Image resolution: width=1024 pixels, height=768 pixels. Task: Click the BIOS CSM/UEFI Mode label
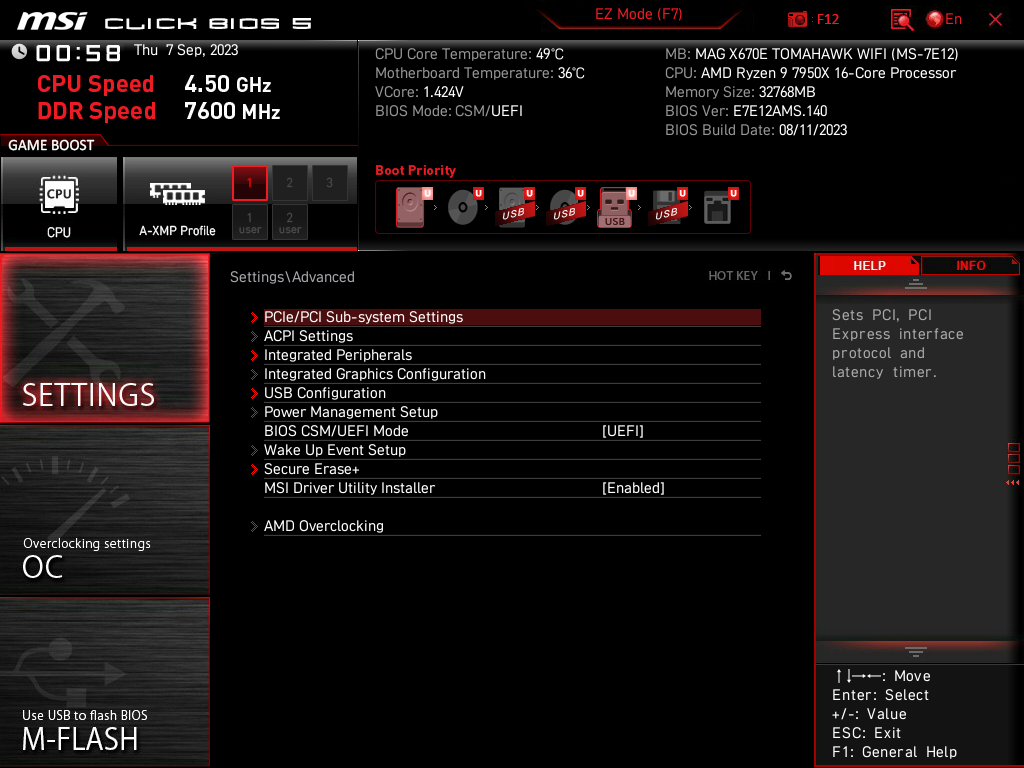pyautogui.click(x=336, y=431)
